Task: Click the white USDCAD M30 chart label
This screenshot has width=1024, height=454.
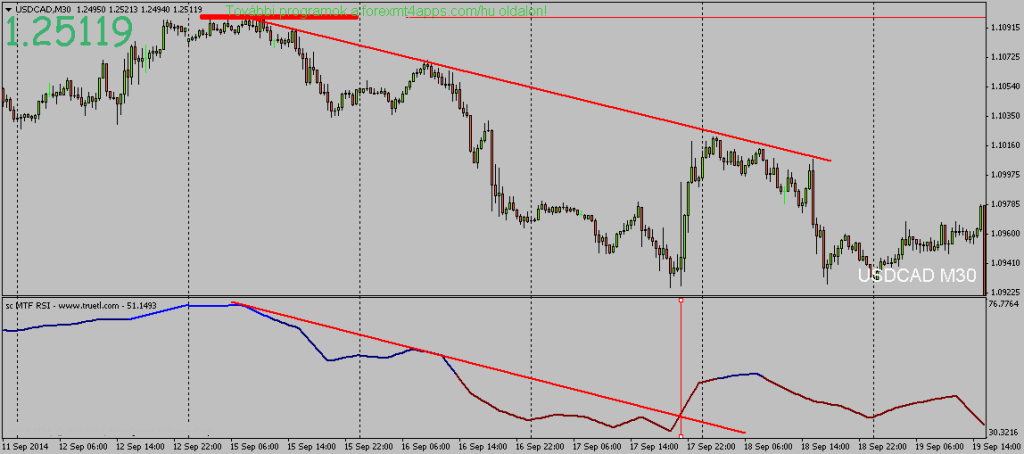Action: click(x=916, y=276)
